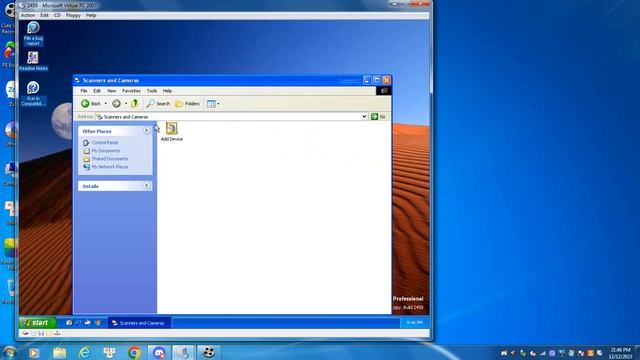Click the Go button beside address bar
The height and width of the screenshot is (360, 640).
tap(378, 117)
